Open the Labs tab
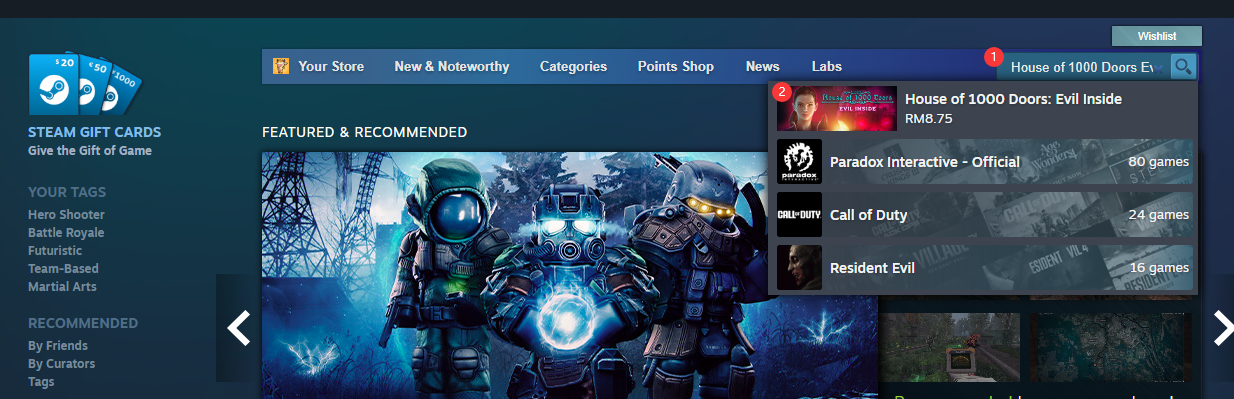This screenshot has width=1234, height=399. coord(827,67)
